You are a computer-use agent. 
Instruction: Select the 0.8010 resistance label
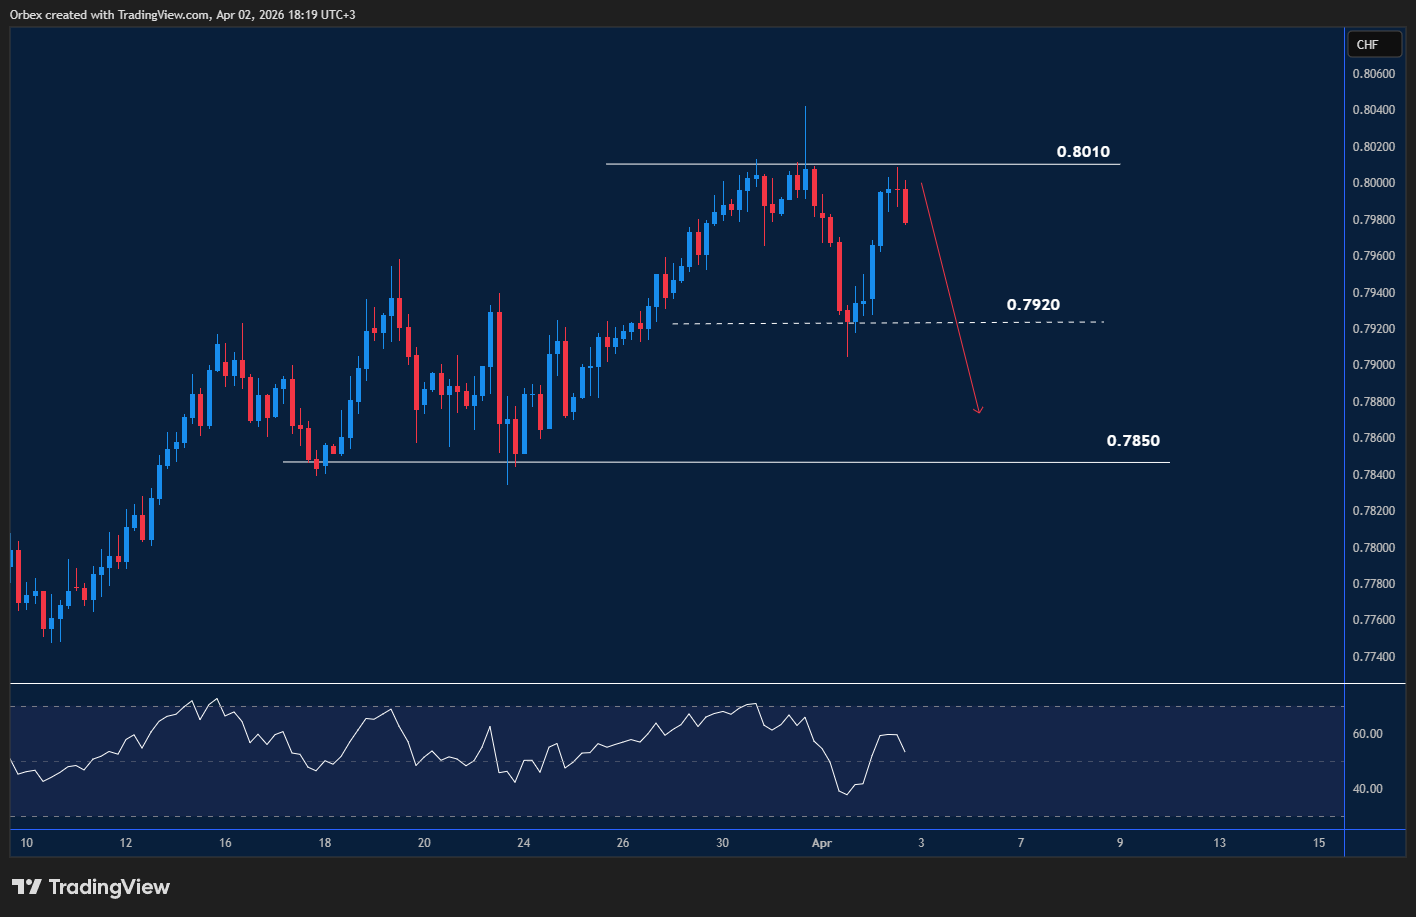coord(1083,152)
